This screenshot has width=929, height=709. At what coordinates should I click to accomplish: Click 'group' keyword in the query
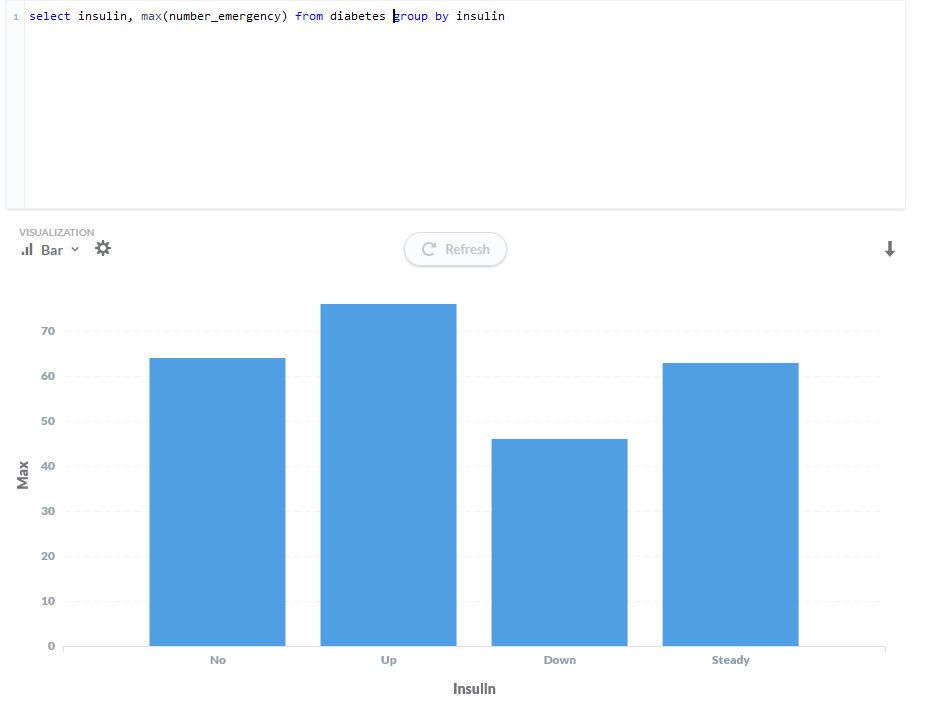[411, 16]
